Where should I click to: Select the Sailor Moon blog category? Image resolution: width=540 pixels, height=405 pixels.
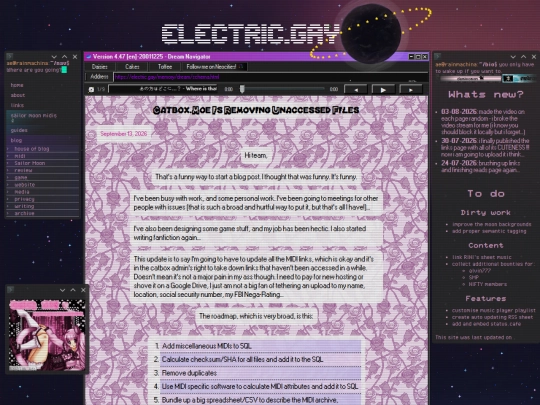coord(30,163)
